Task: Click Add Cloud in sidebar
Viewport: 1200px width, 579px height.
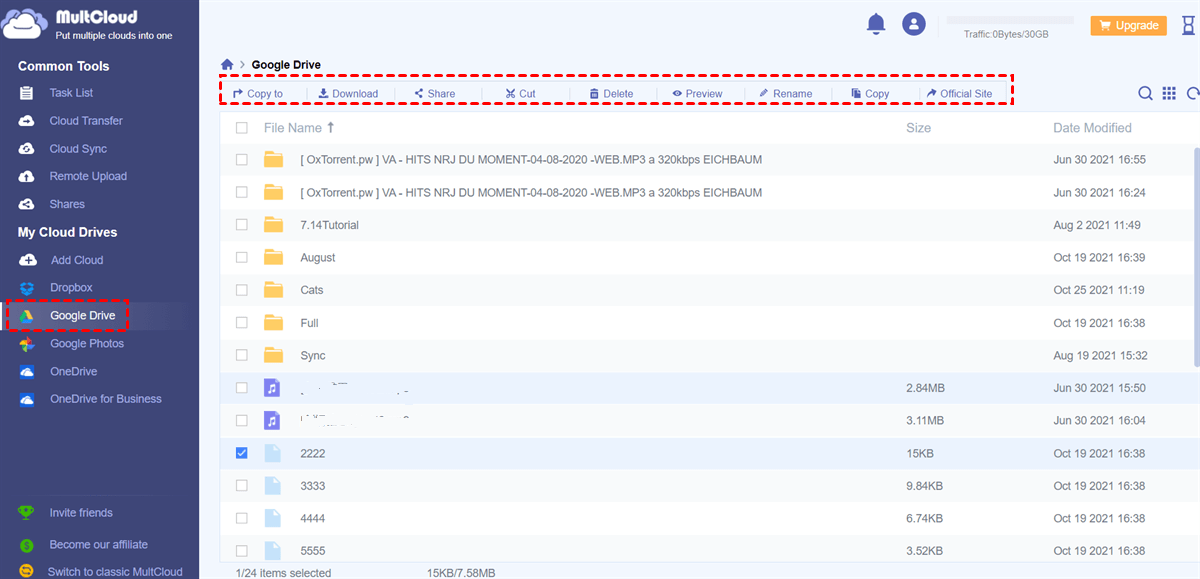Action: pyautogui.click(x=76, y=260)
